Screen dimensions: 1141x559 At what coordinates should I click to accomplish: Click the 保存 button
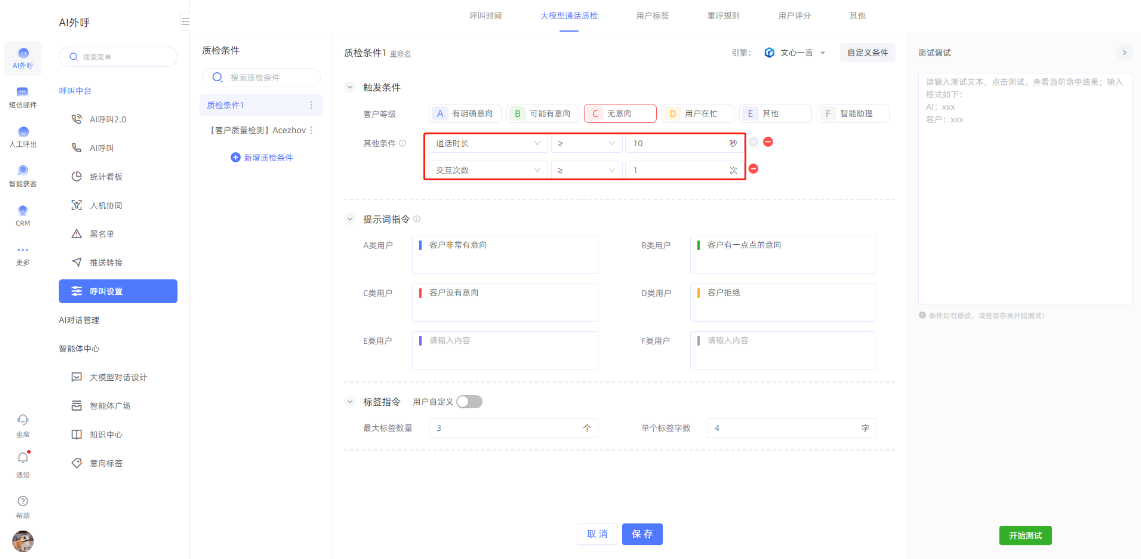pos(642,534)
